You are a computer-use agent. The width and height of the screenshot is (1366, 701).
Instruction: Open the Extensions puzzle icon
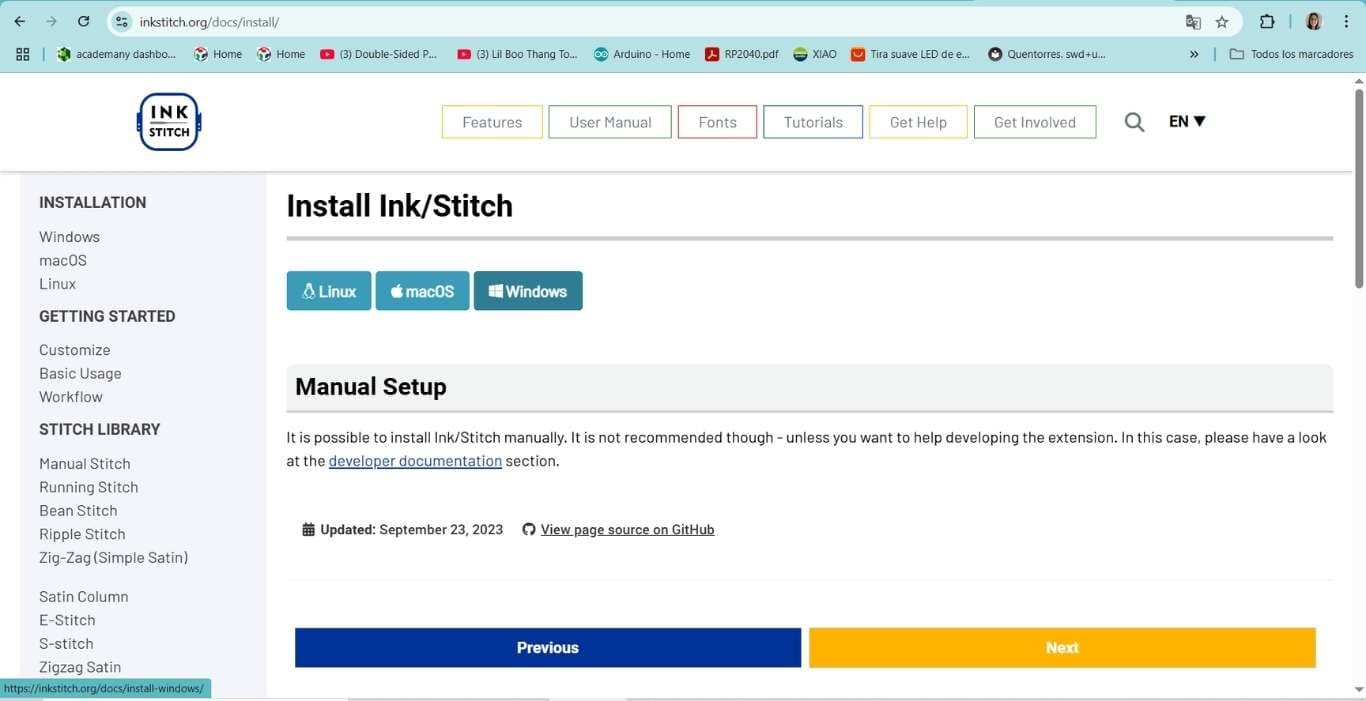[x=1267, y=21]
